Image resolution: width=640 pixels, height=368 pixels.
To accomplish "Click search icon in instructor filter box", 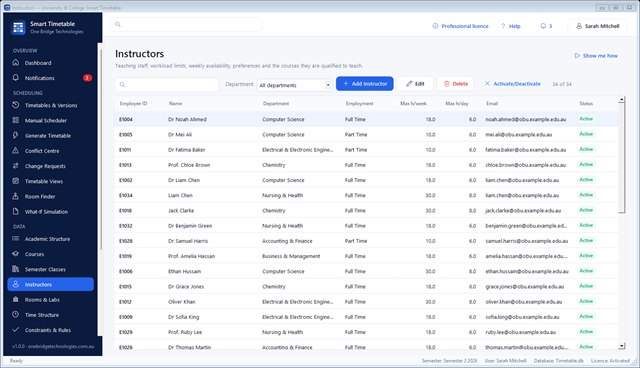I will (x=122, y=84).
